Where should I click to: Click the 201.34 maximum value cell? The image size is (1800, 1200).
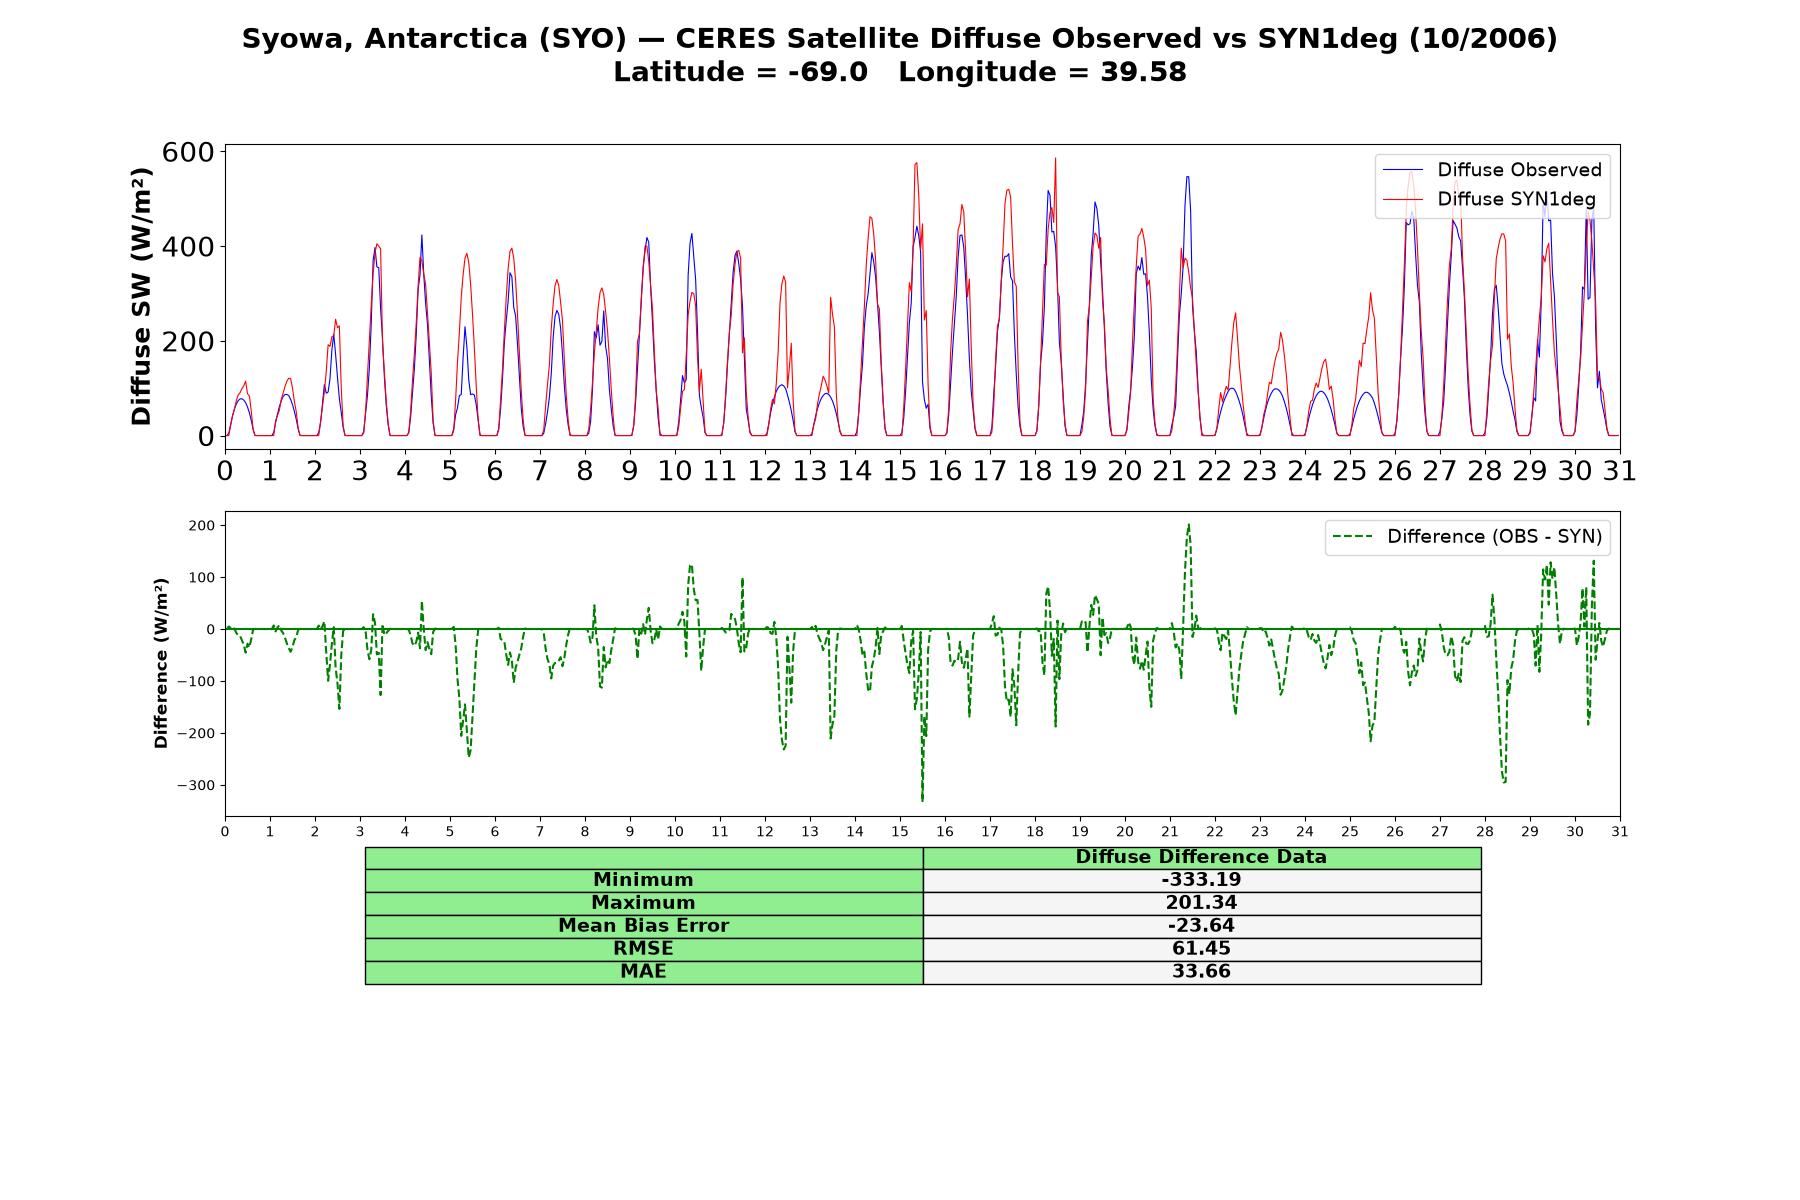point(1201,903)
